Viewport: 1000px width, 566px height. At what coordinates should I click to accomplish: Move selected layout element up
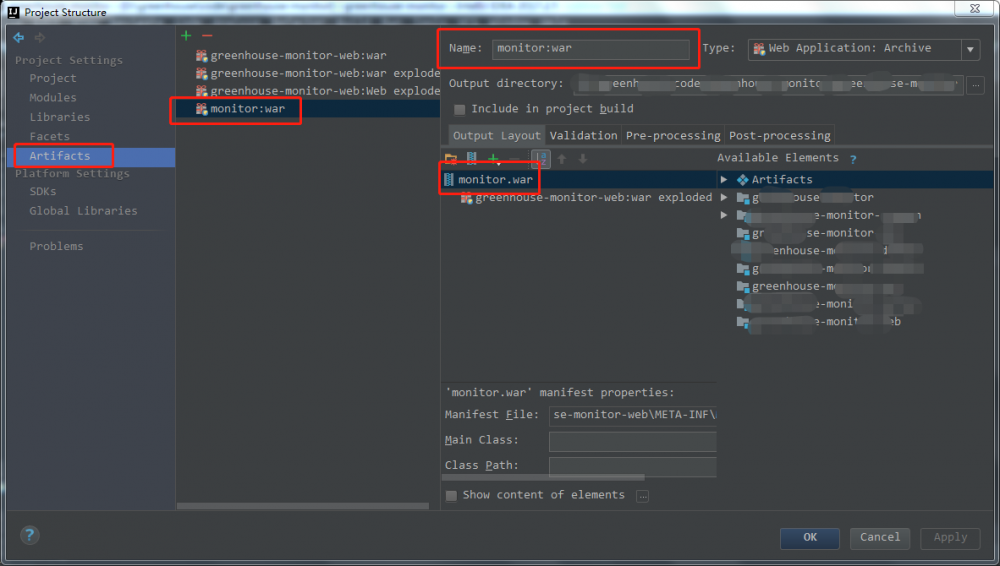pyautogui.click(x=562, y=158)
